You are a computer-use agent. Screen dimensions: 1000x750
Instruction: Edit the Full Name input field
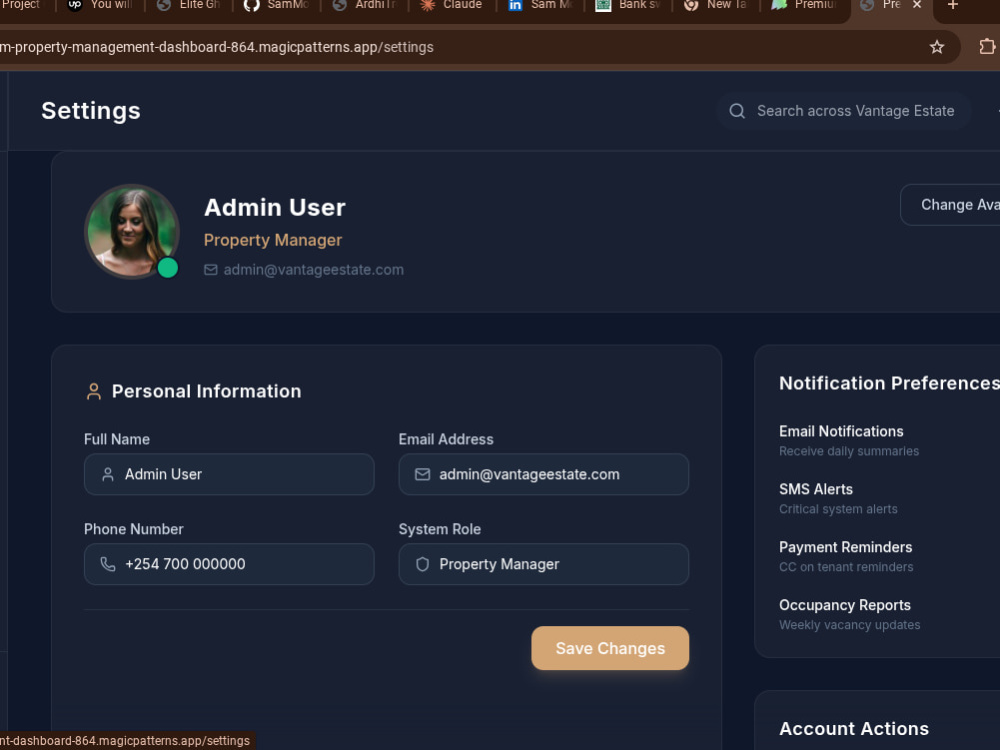click(229, 474)
